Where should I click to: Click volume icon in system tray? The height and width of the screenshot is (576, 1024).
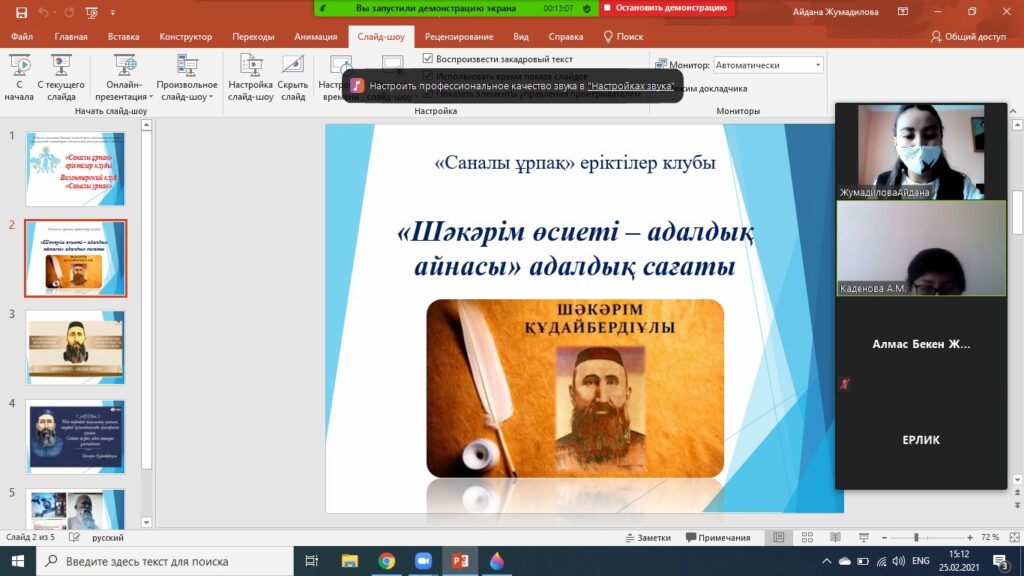899,561
